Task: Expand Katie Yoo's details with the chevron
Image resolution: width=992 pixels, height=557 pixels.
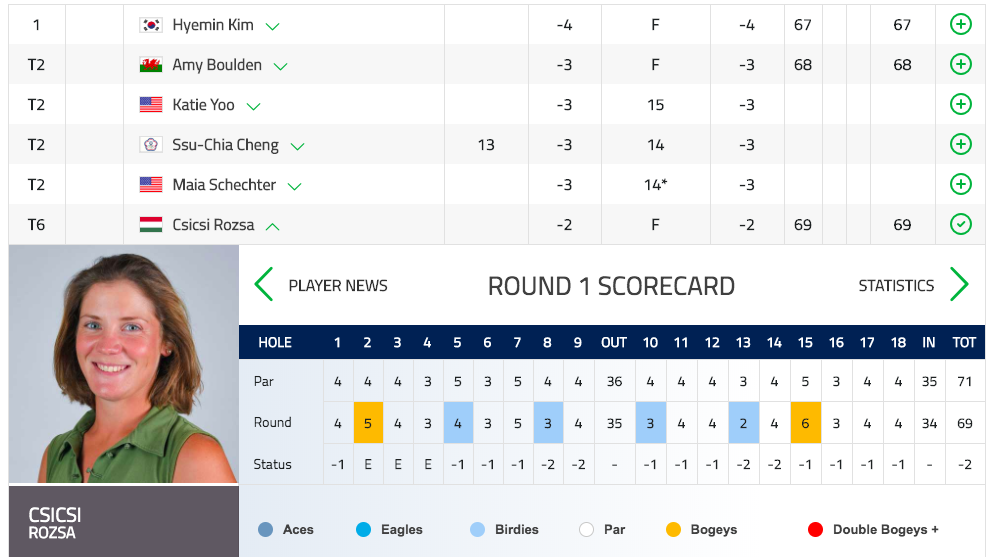Action: pos(254,106)
